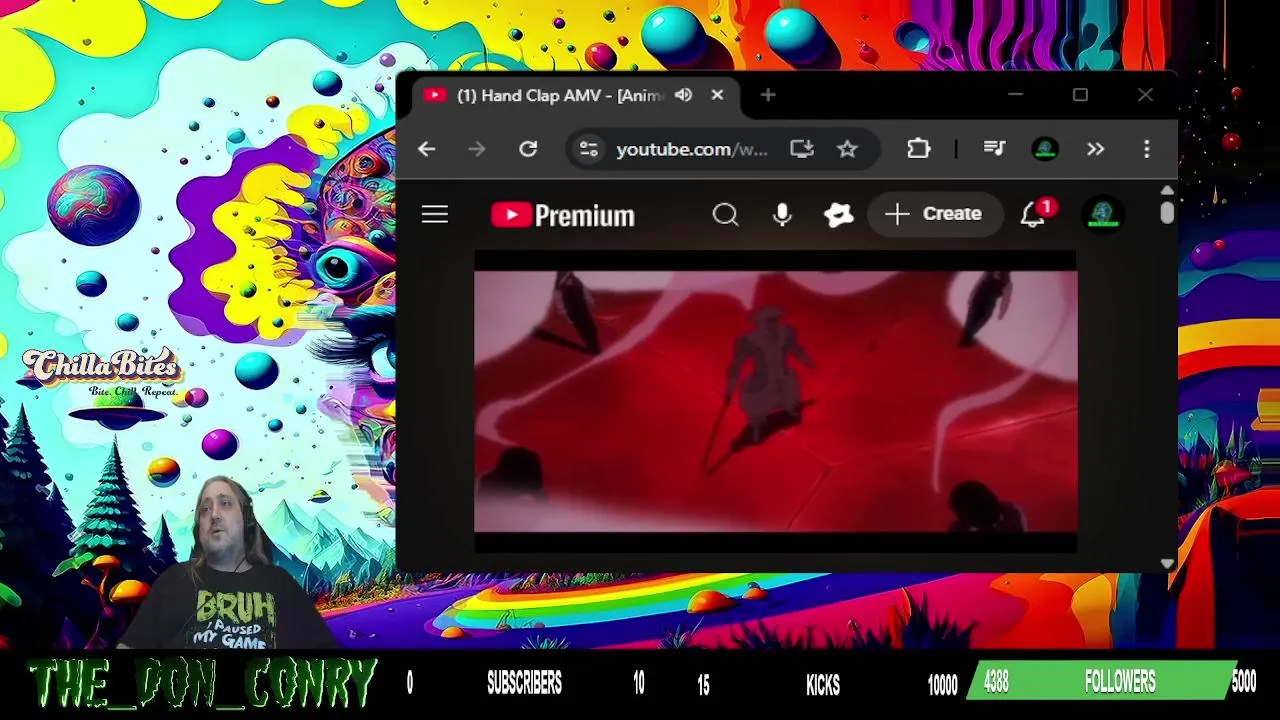Close the Chrome window

[x=1145, y=95]
